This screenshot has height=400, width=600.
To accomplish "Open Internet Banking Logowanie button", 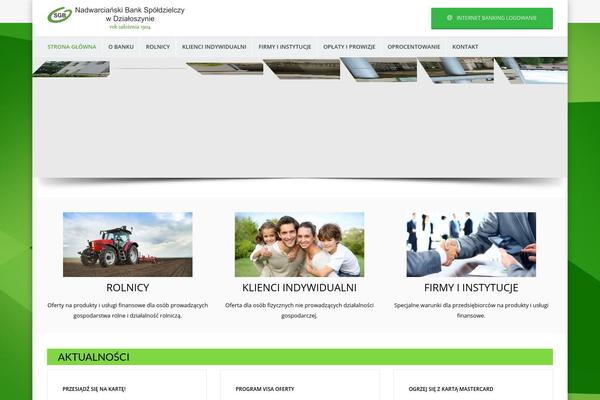I will point(492,18).
